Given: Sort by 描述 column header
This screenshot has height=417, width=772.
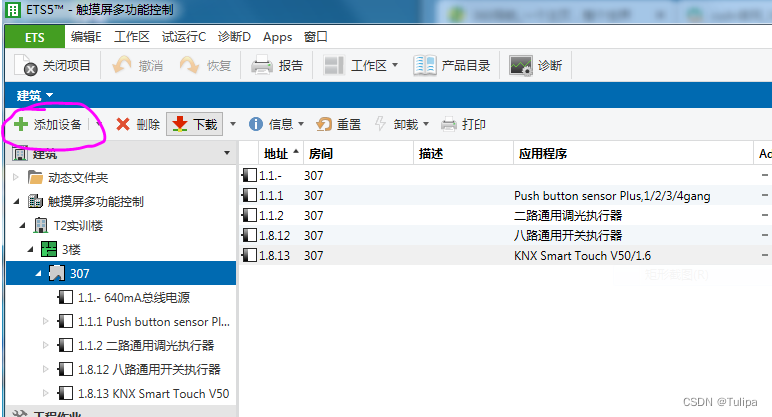Looking at the screenshot, I should coord(463,154).
